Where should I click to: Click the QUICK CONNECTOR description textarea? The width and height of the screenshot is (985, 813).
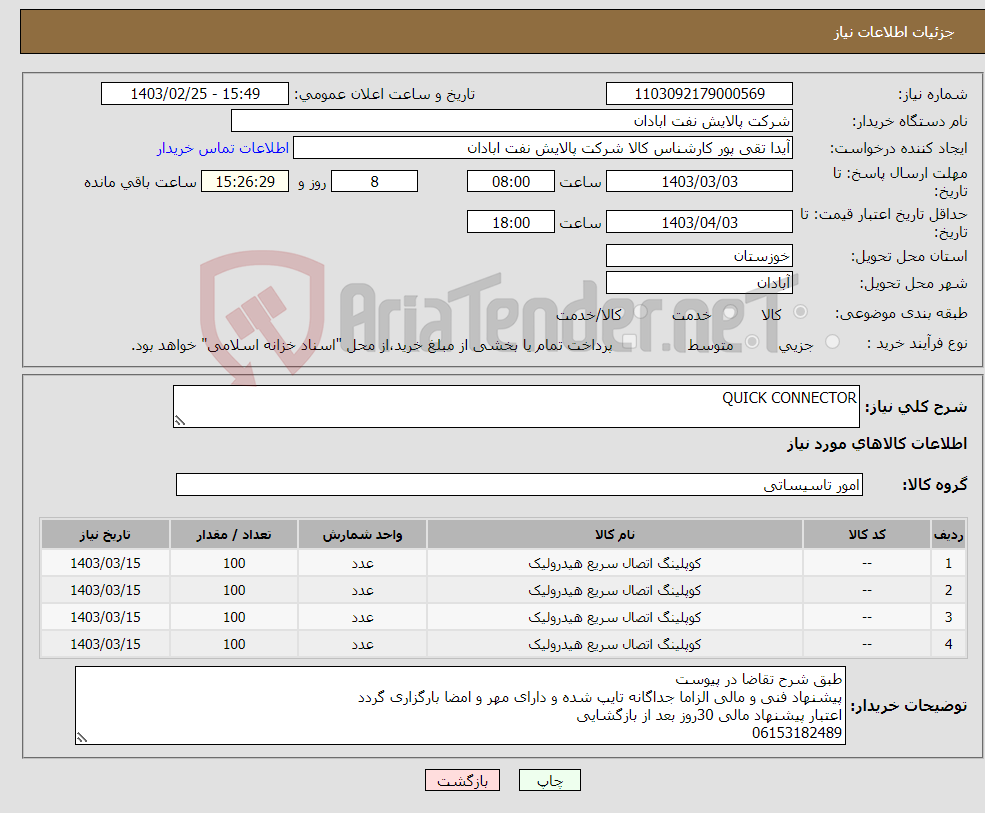(516, 406)
